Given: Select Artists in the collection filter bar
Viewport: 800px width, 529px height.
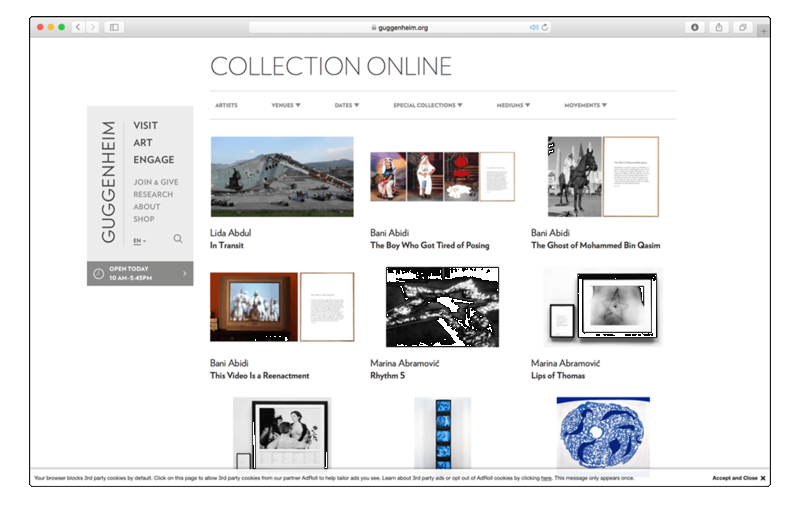Looking at the screenshot, I should [x=226, y=105].
